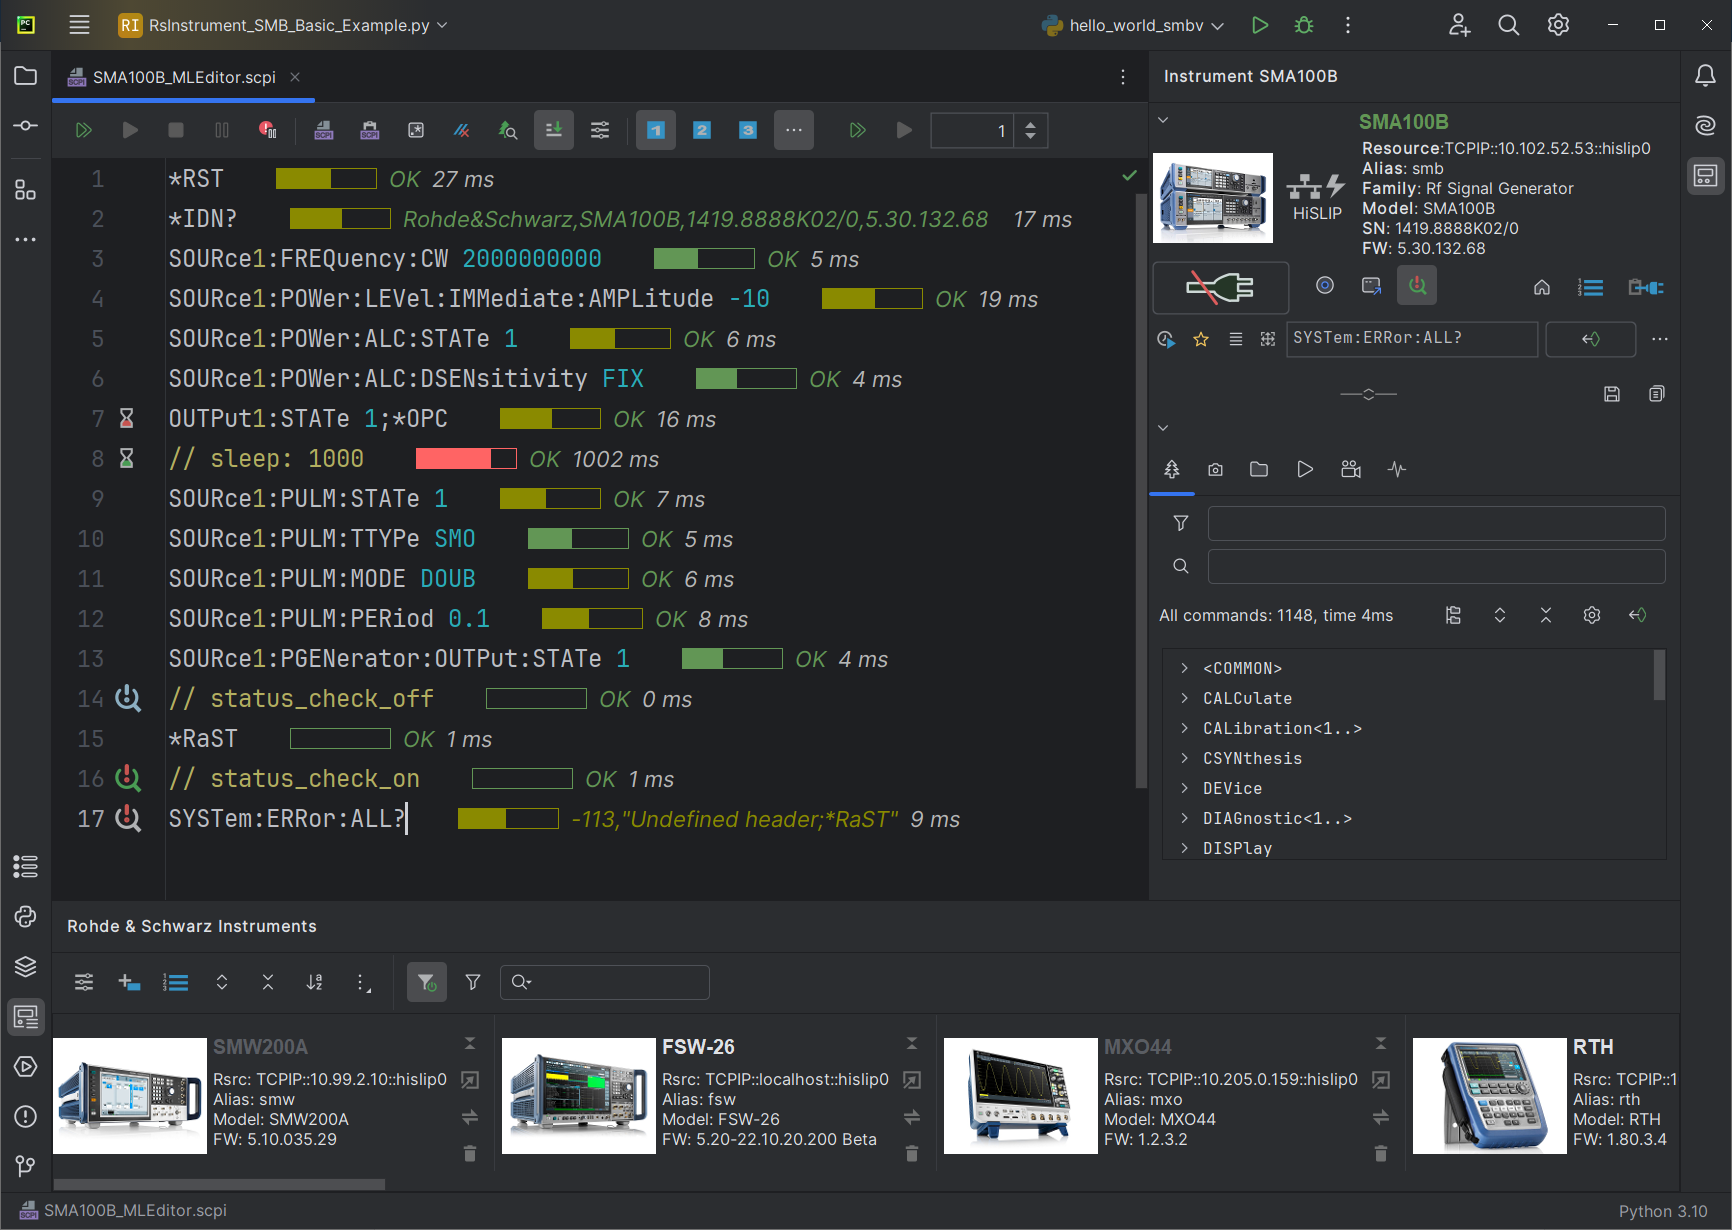Click the home icon in instrument panel
The height and width of the screenshot is (1230, 1732).
1542,288
